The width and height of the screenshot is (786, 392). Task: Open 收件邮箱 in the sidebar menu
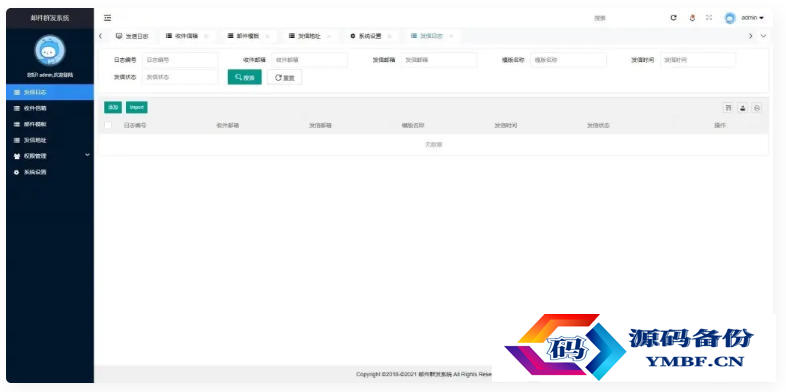(50, 108)
